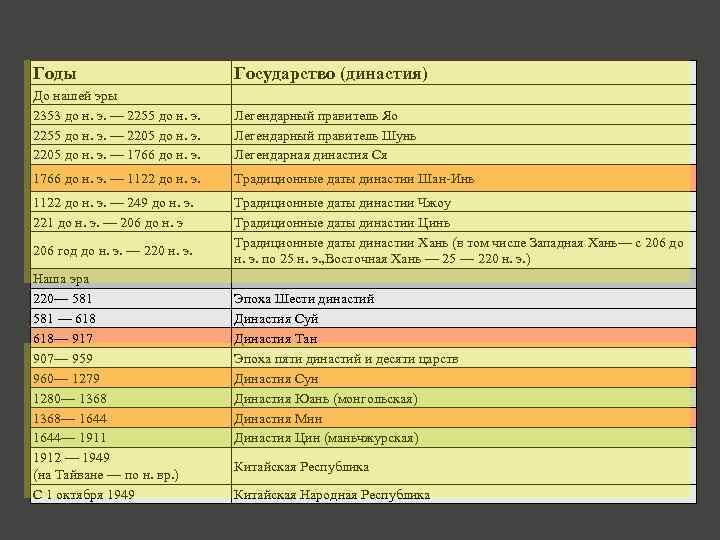Viewport: 720px width, 540px height.
Task: Click the '220— 581' years cell
Action: [x=131, y=298]
